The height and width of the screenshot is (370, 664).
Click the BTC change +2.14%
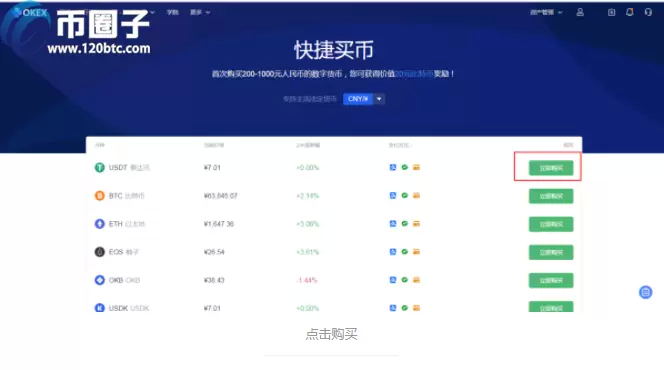pos(307,196)
